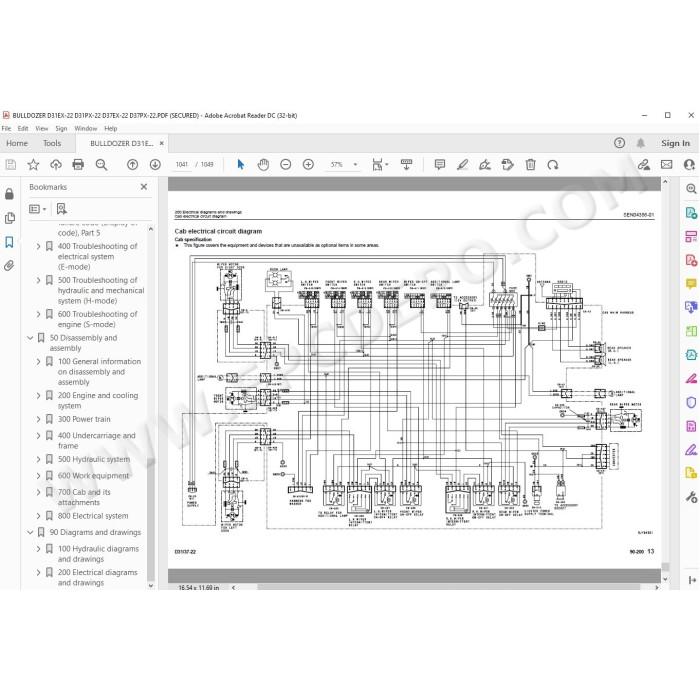Open the Export PDF tool
This screenshot has width=700, height=700.
[x=691, y=212]
